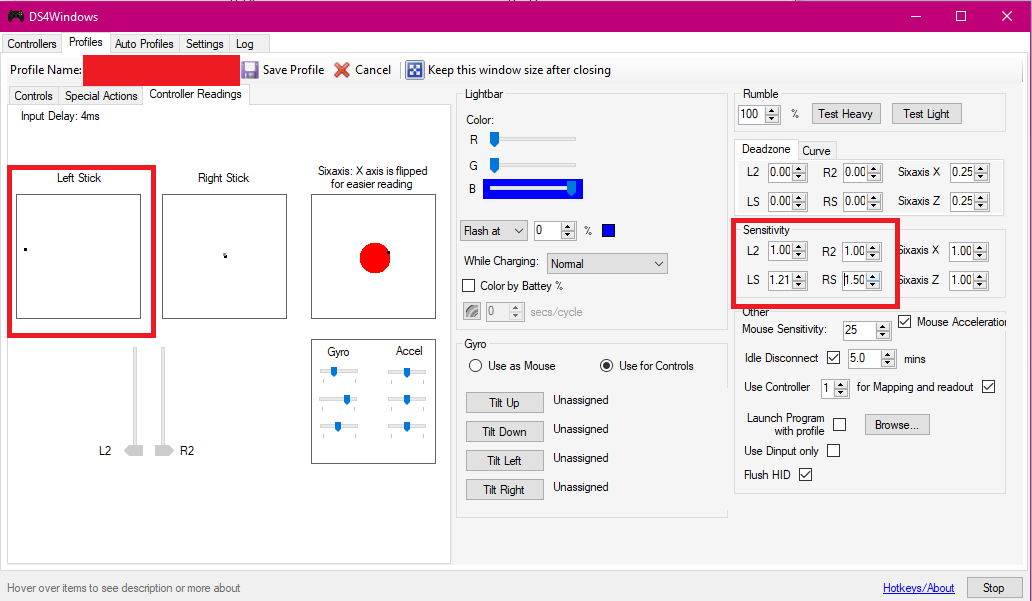
Task: Click the R2 trigger slider
Action: pyautogui.click(x=163, y=402)
